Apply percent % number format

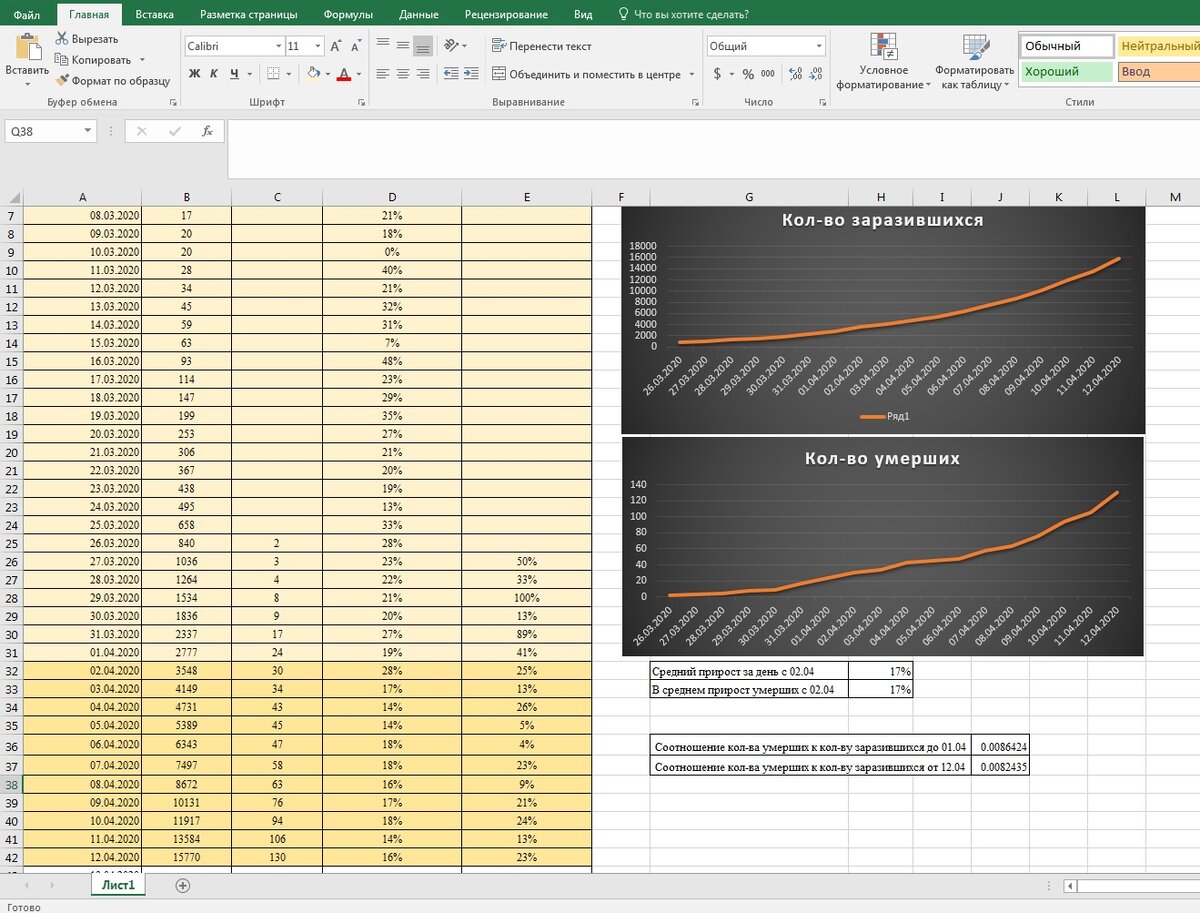pyautogui.click(x=748, y=74)
